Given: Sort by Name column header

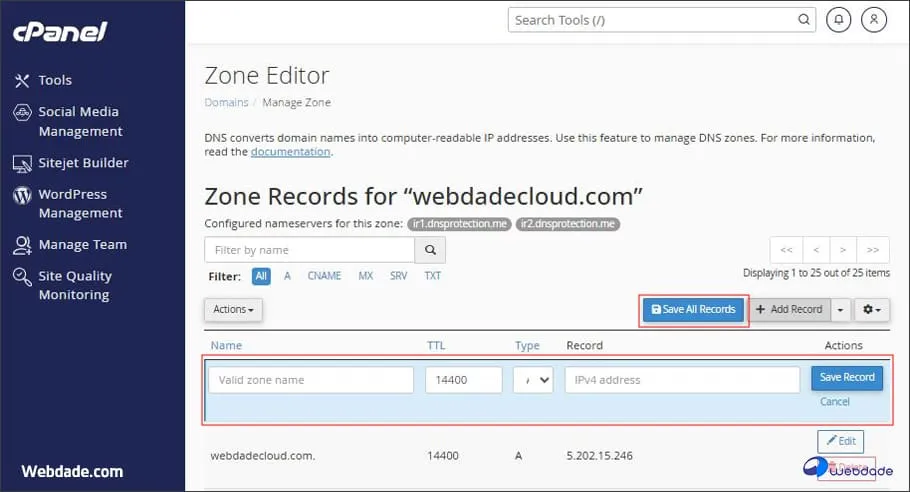Looking at the screenshot, I should [226, 346].
